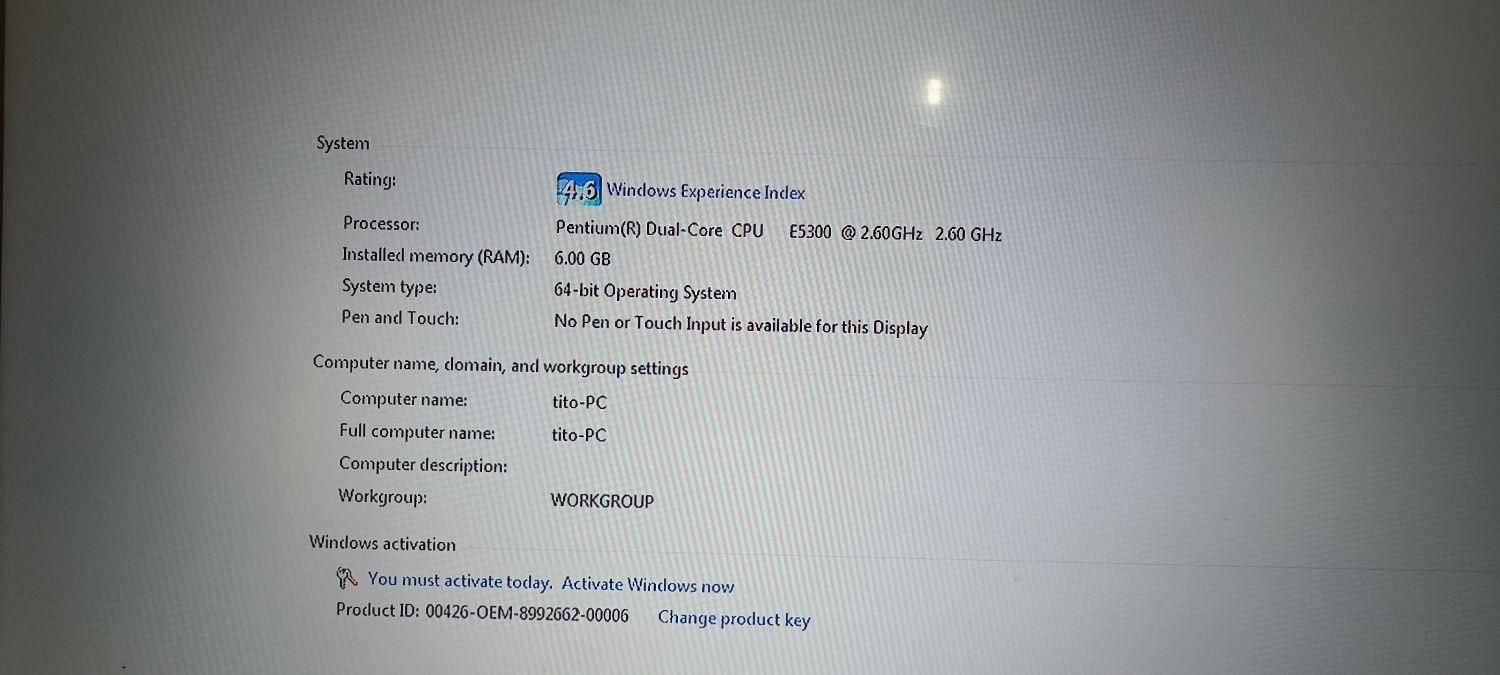Click the Full computer name: label
1500x675 pixels.
pyautogui.click(x=417, y=432)
